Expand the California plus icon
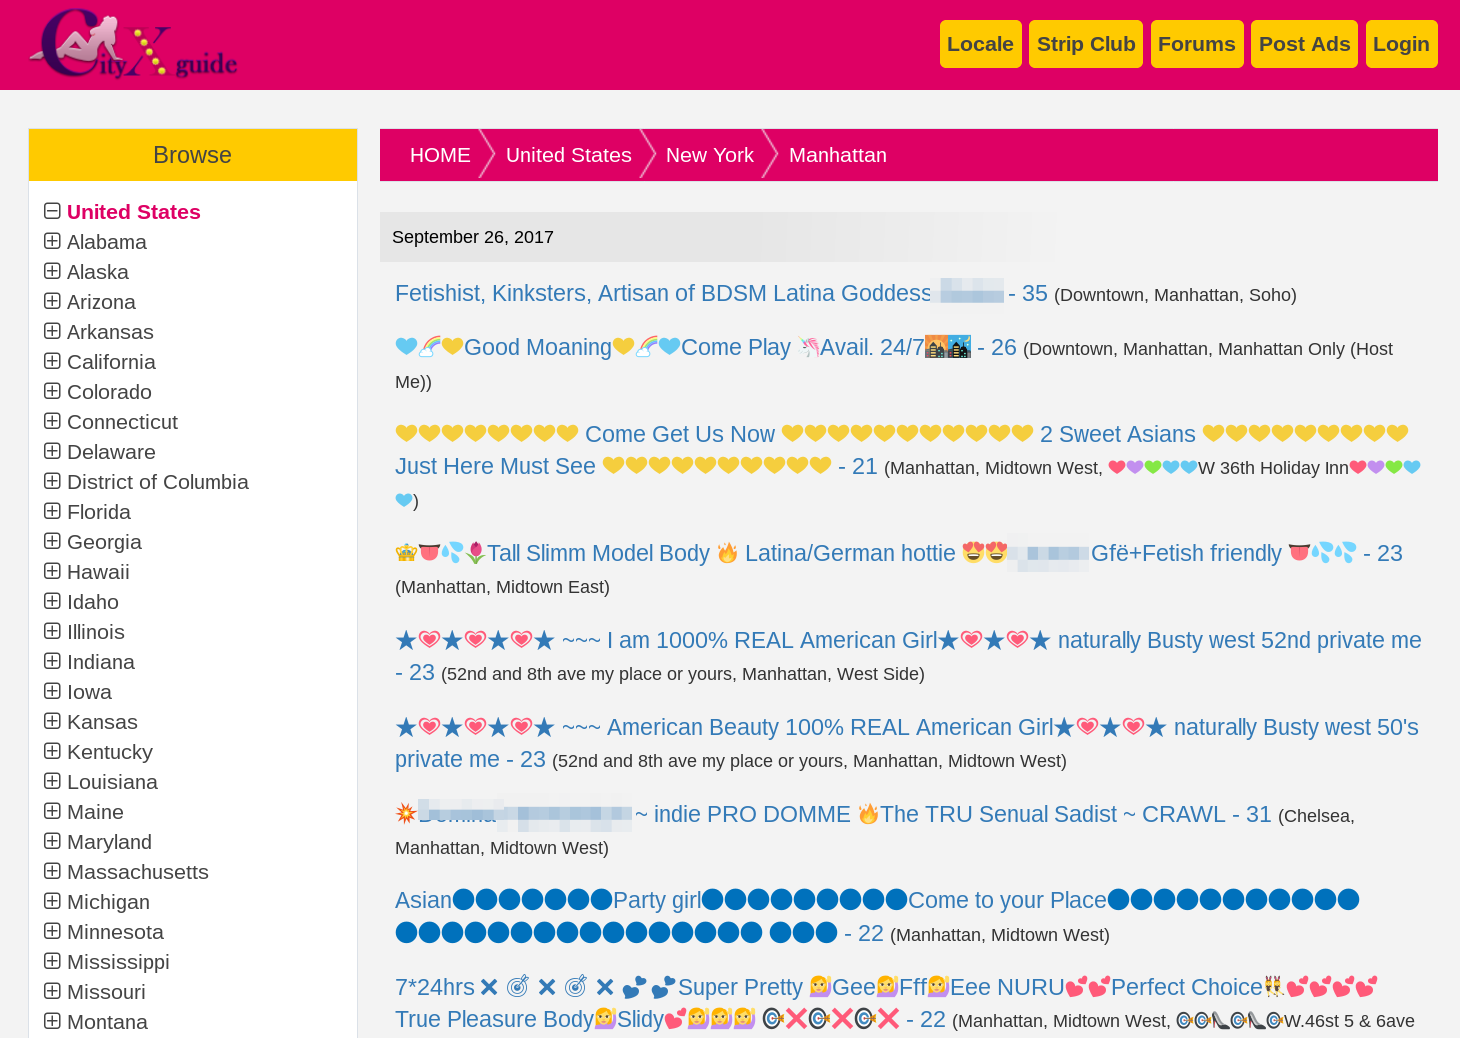This screenshot has height=1038, width=1460. tap(52, 361)
